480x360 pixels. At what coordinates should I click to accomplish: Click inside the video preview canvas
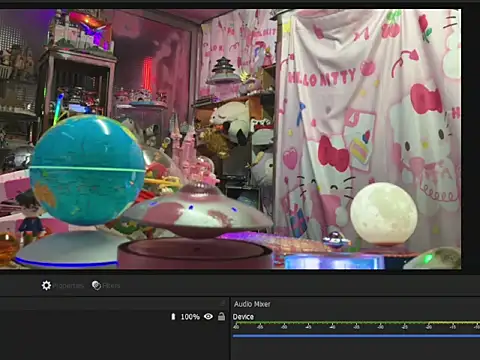pyautogui.click(x=230, y=139)
